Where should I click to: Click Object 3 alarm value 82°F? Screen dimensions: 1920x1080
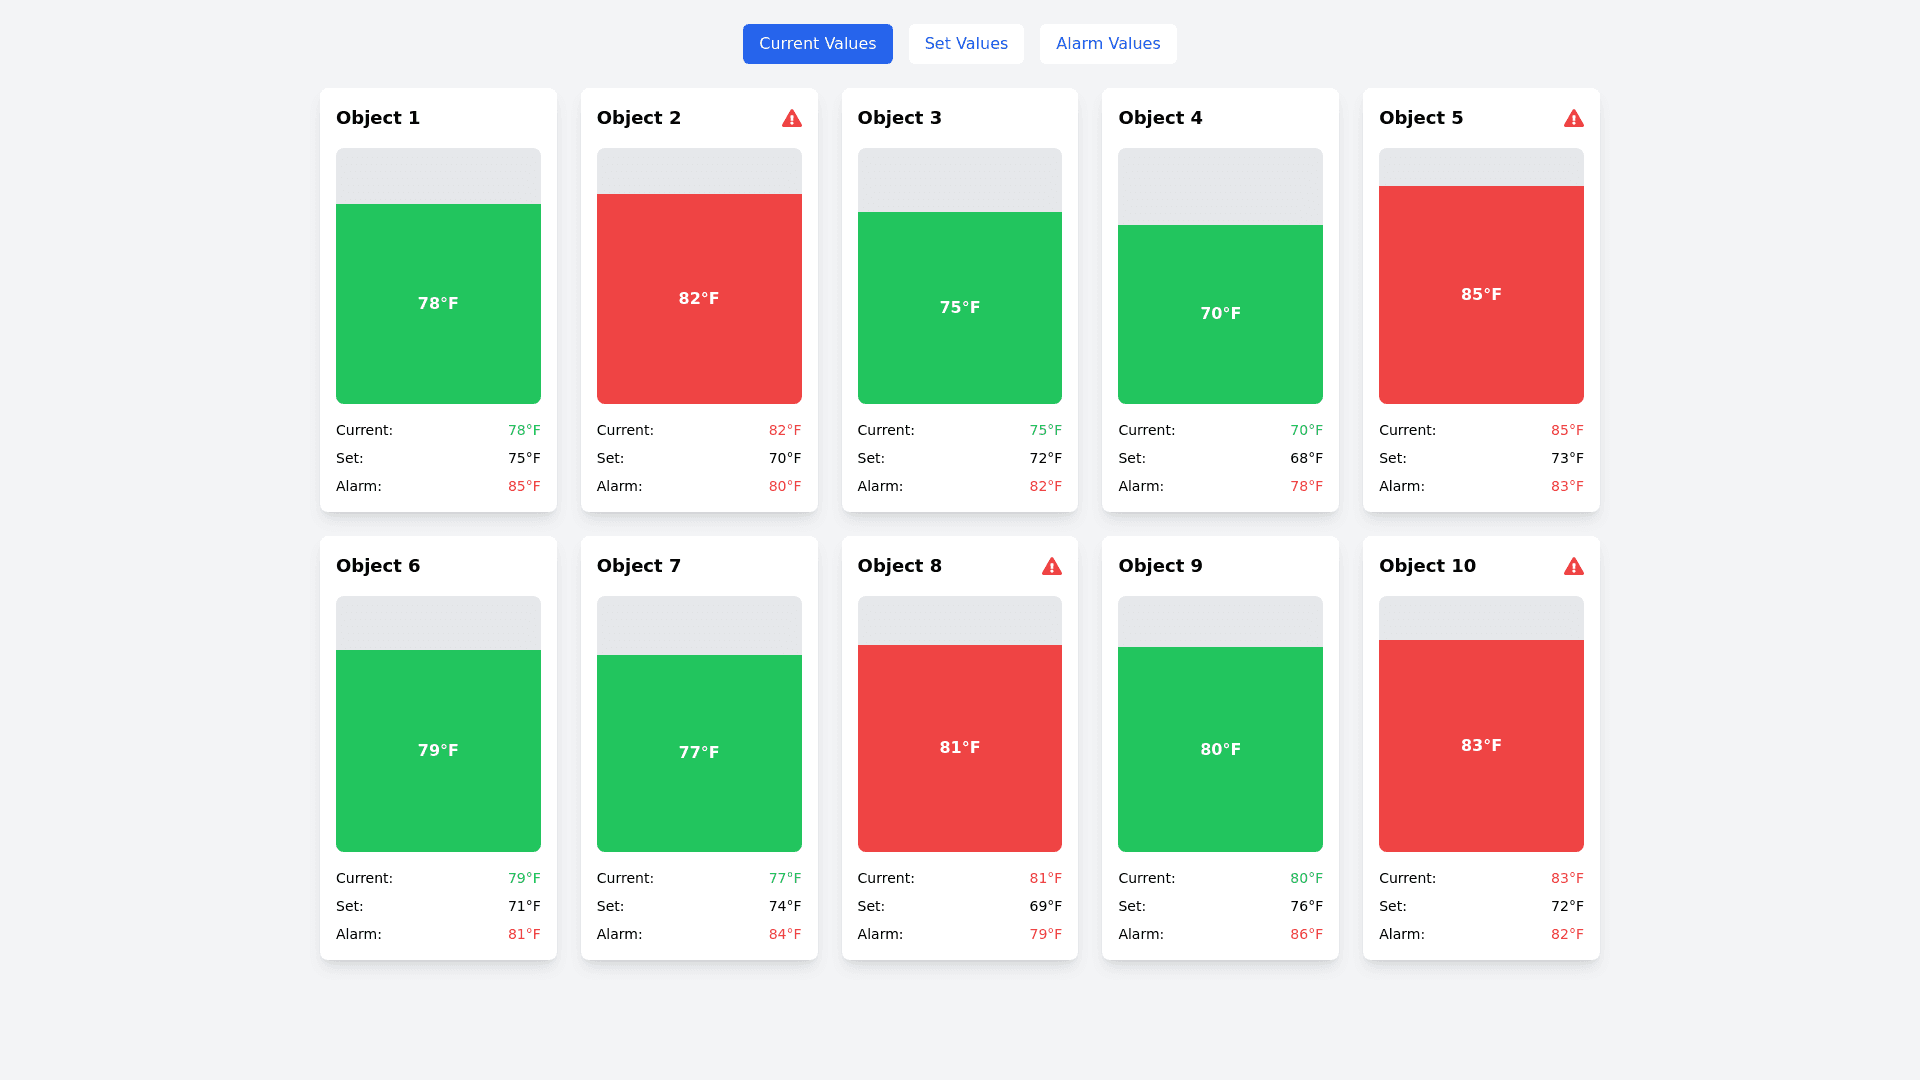click(1045, 486)
